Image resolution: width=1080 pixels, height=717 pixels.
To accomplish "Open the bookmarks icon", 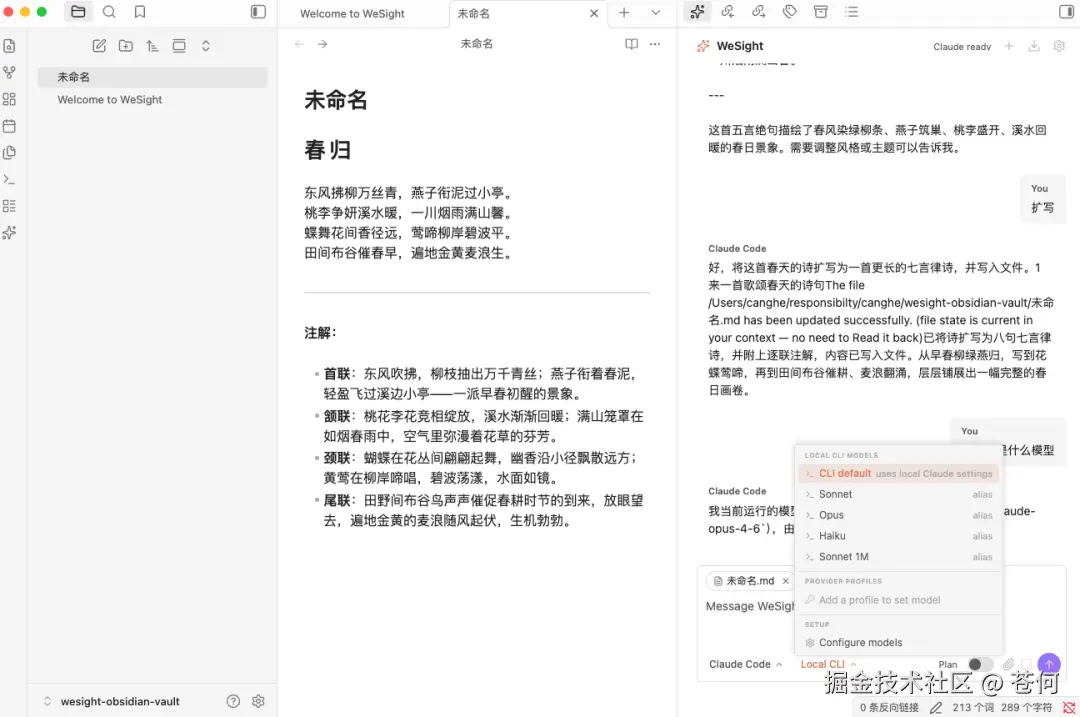I will [x=140, y=12].
